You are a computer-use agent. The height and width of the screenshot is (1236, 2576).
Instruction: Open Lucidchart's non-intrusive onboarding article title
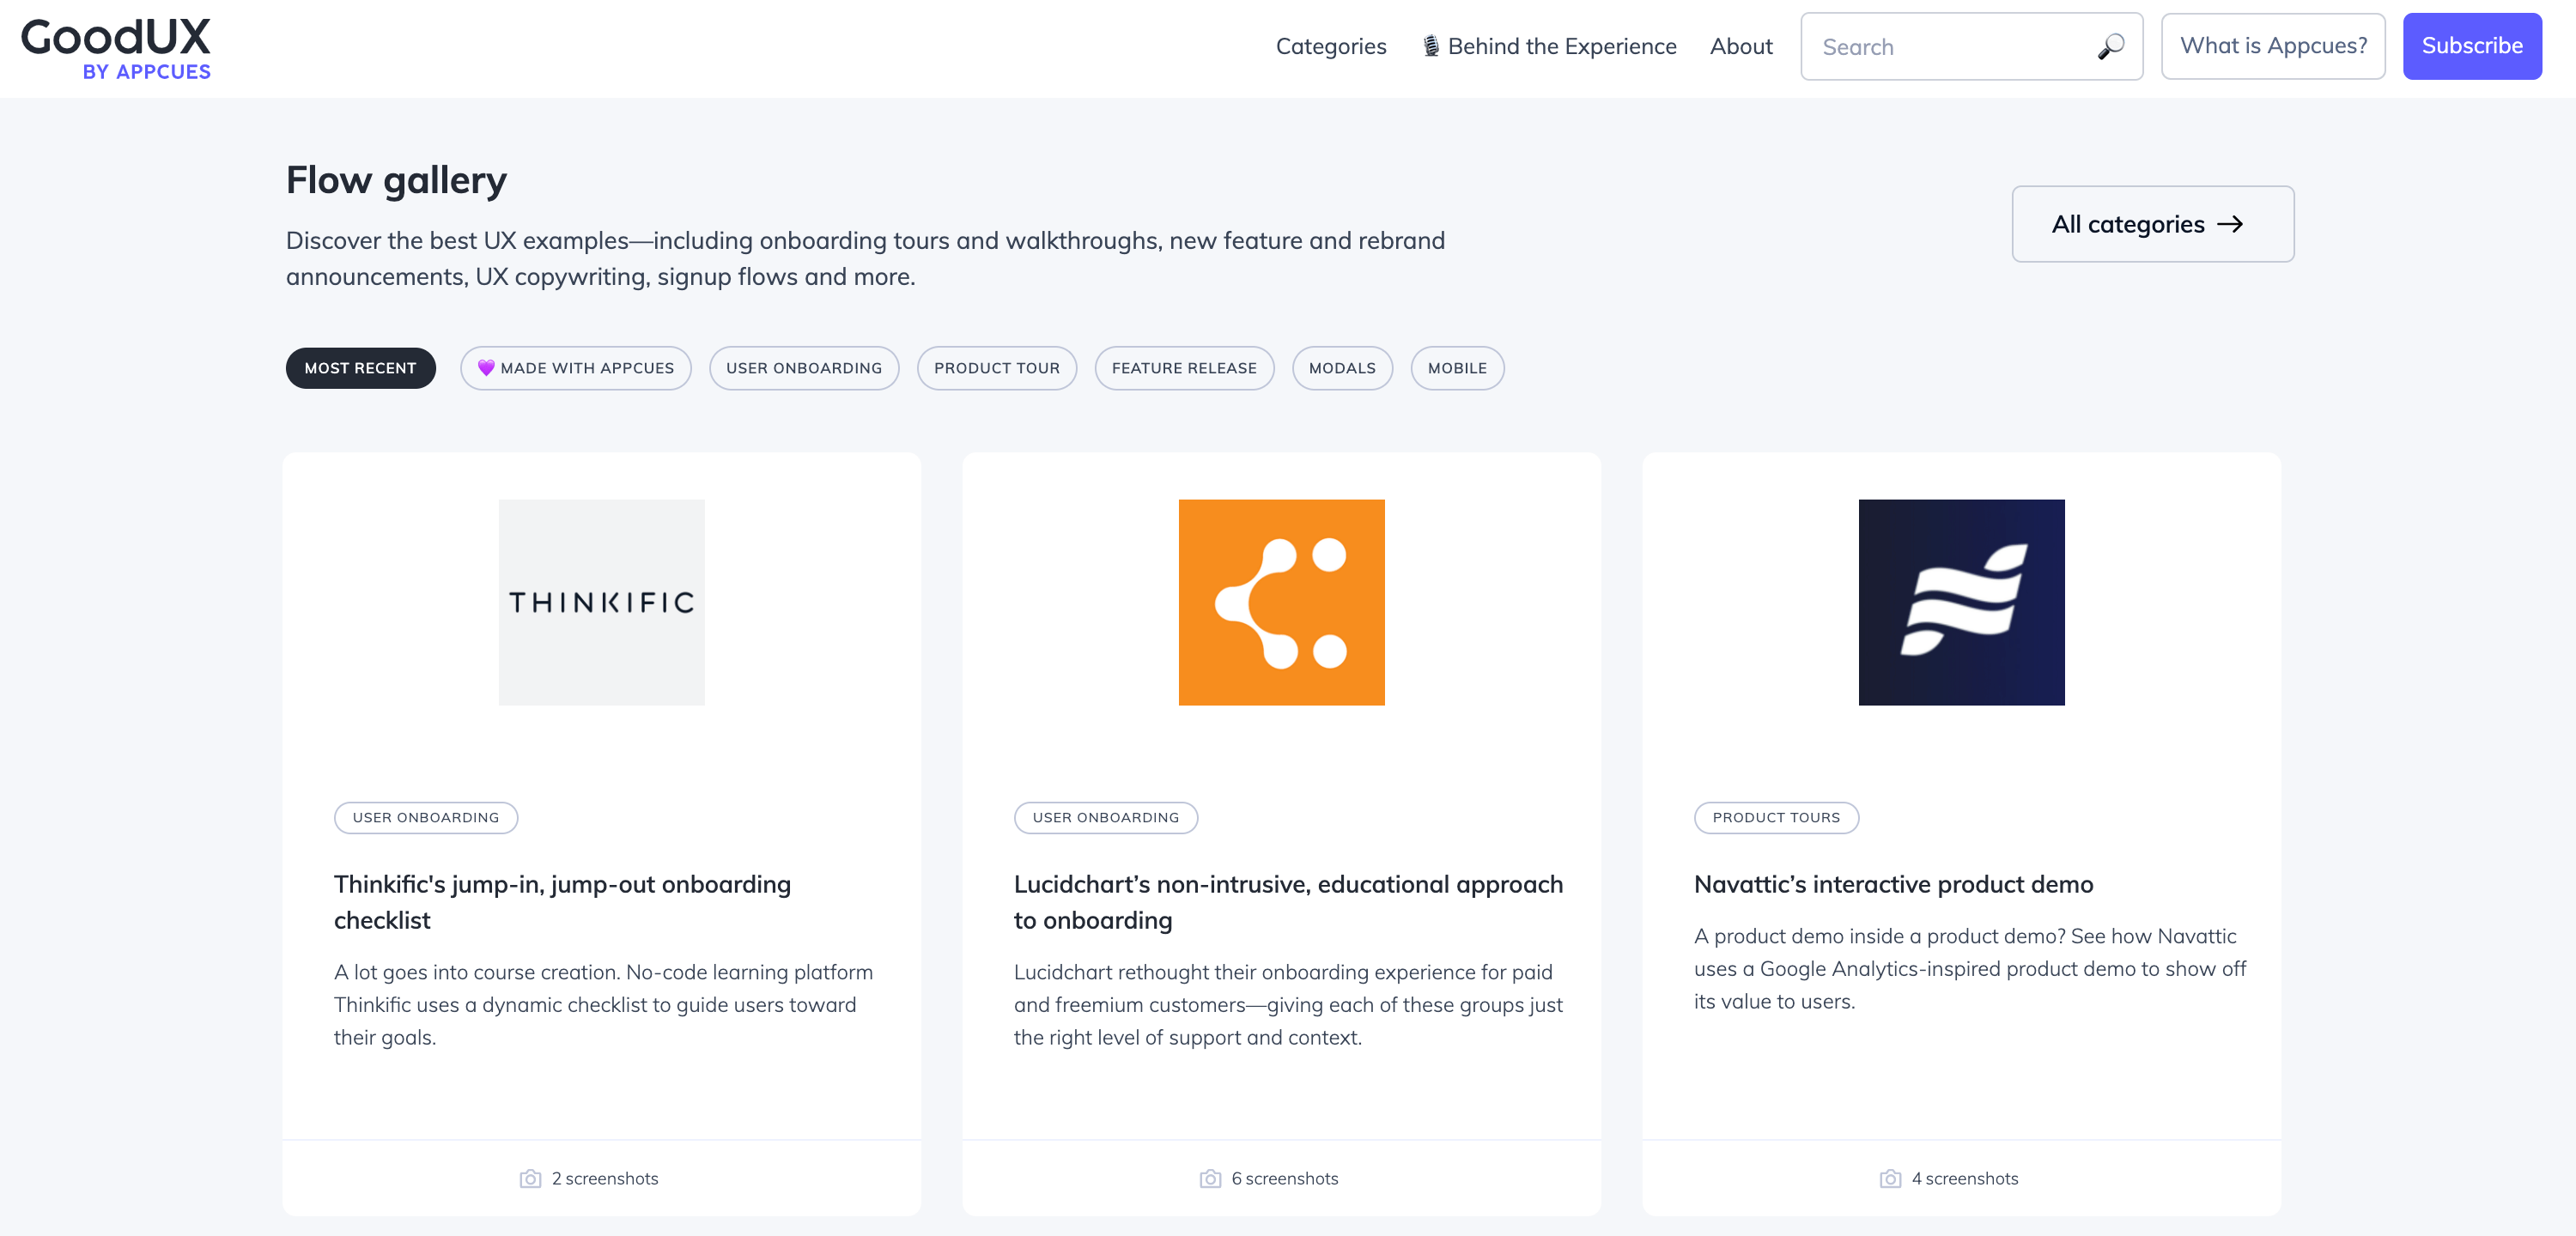[1288, 902]
